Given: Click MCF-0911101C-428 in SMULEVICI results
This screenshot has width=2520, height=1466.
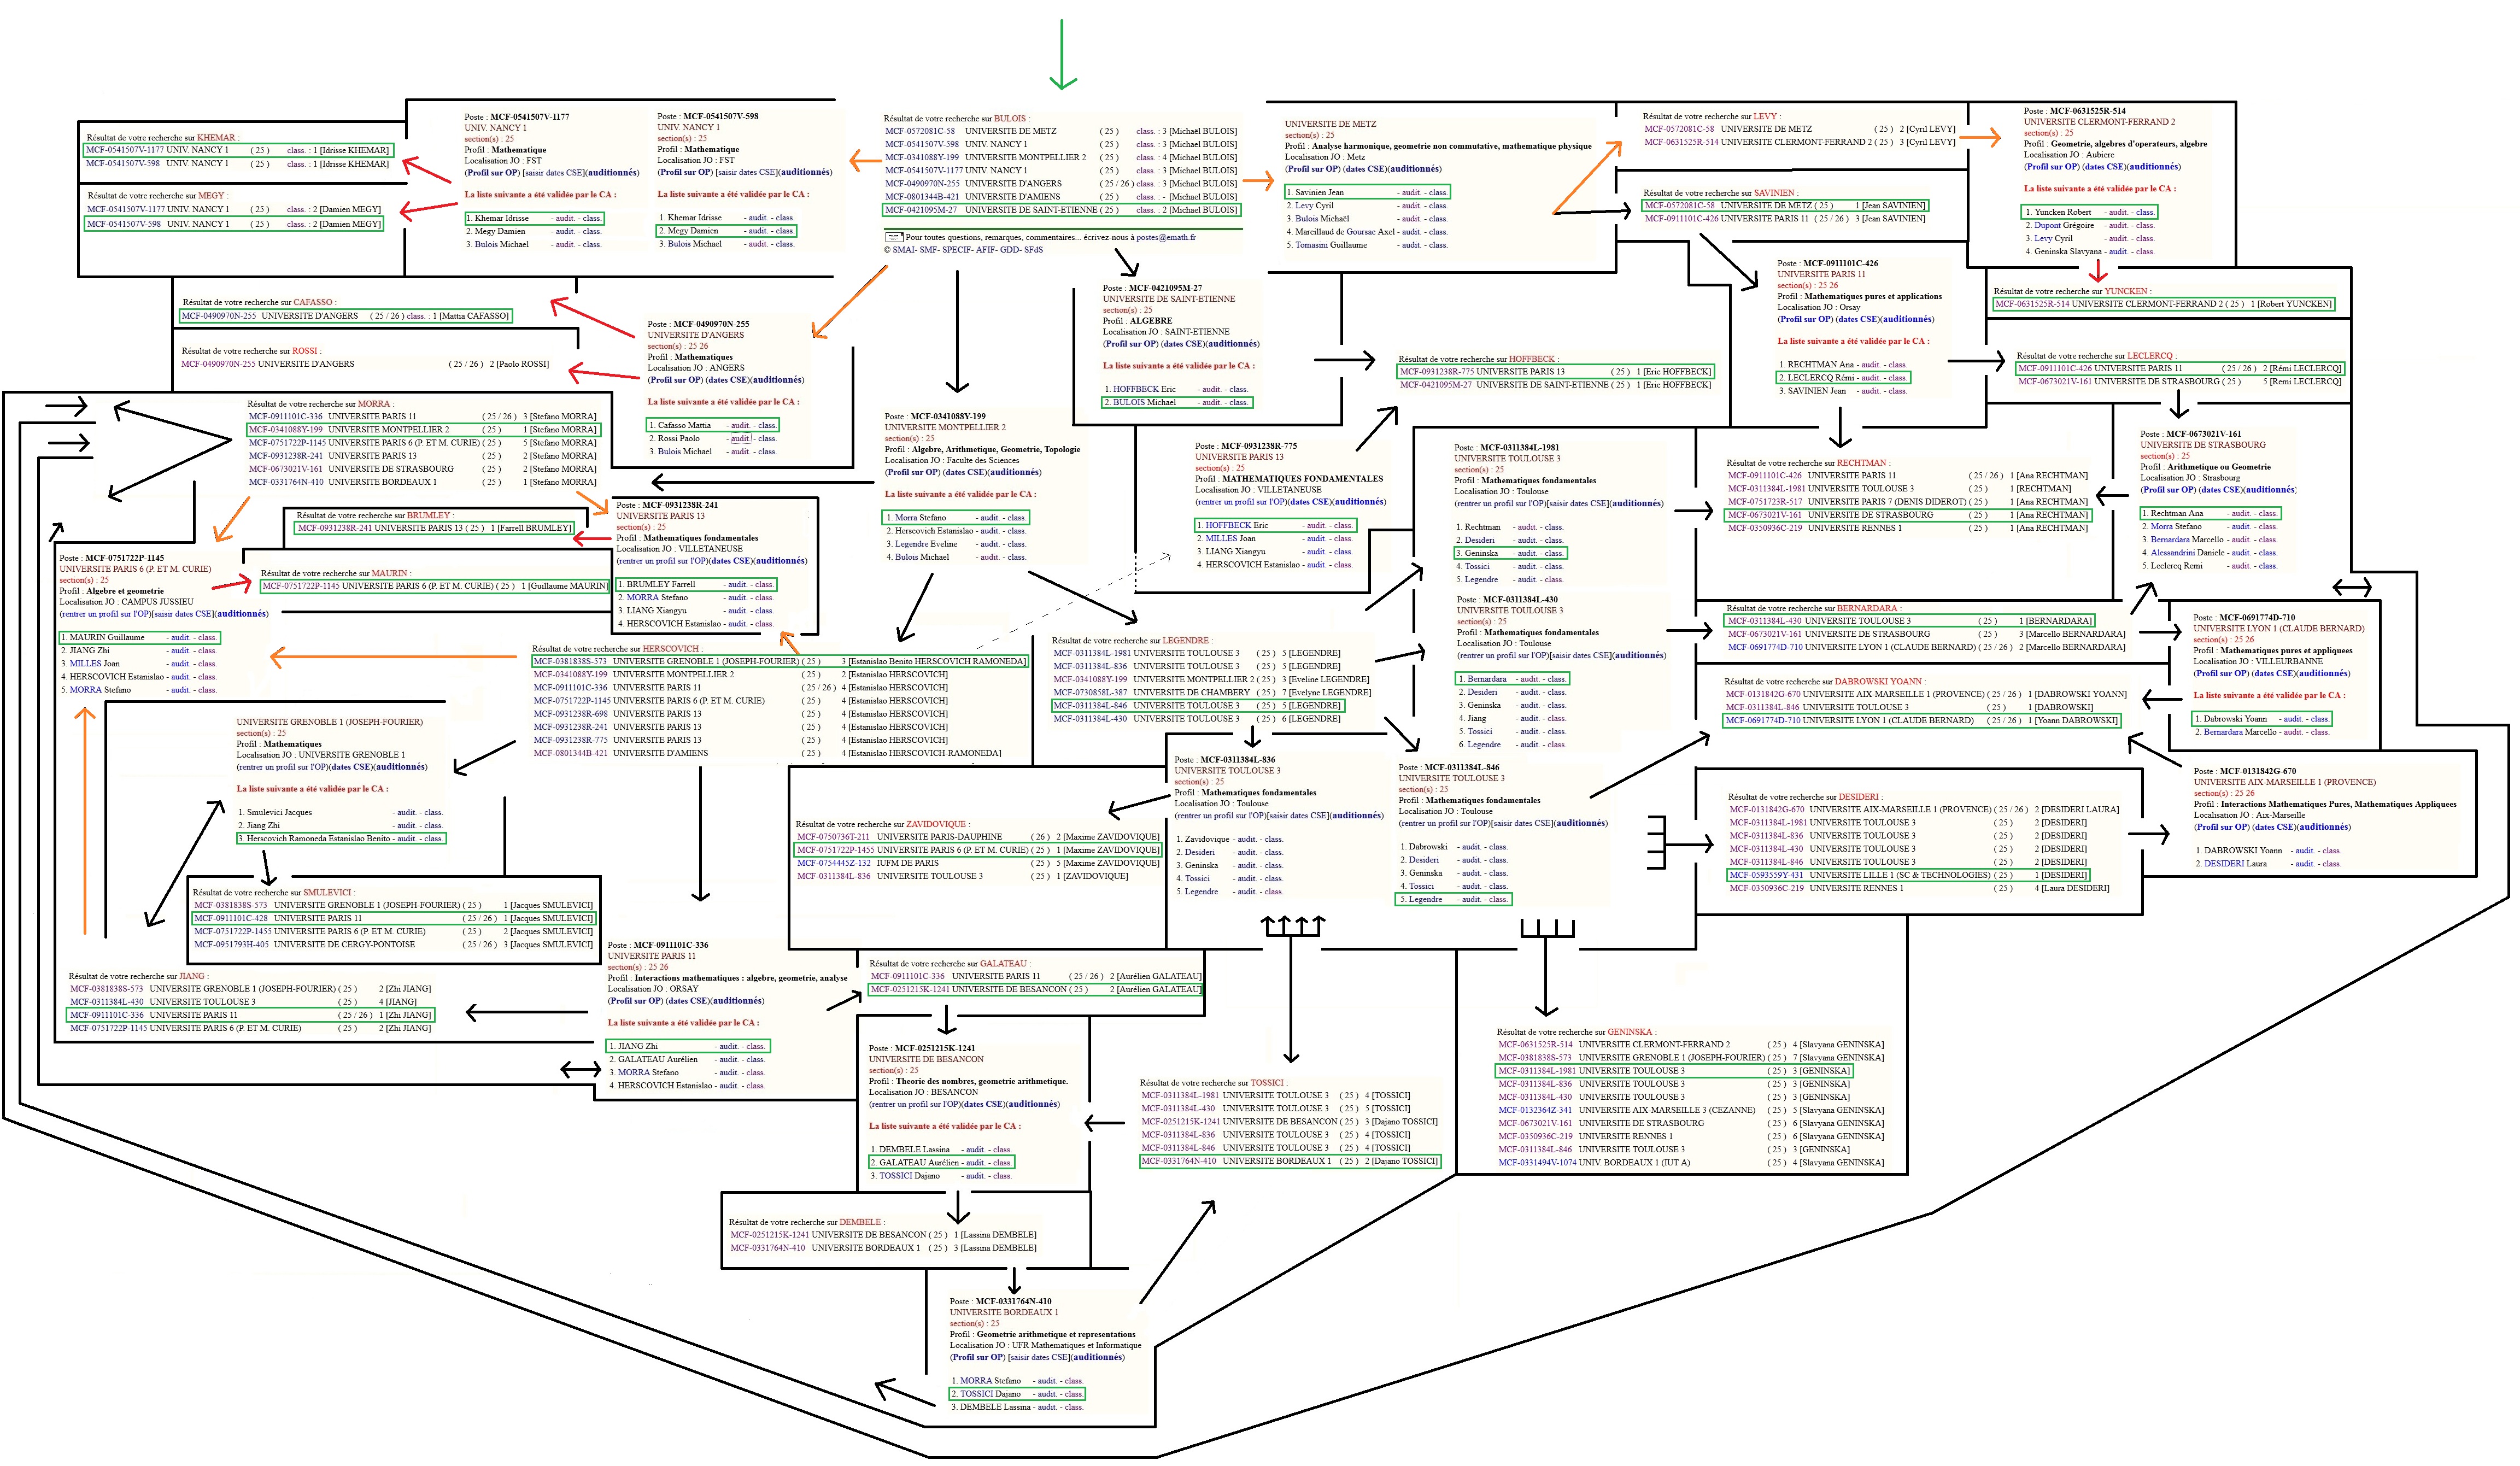Looking at the screenshot, I should click(x=230, y=918).
